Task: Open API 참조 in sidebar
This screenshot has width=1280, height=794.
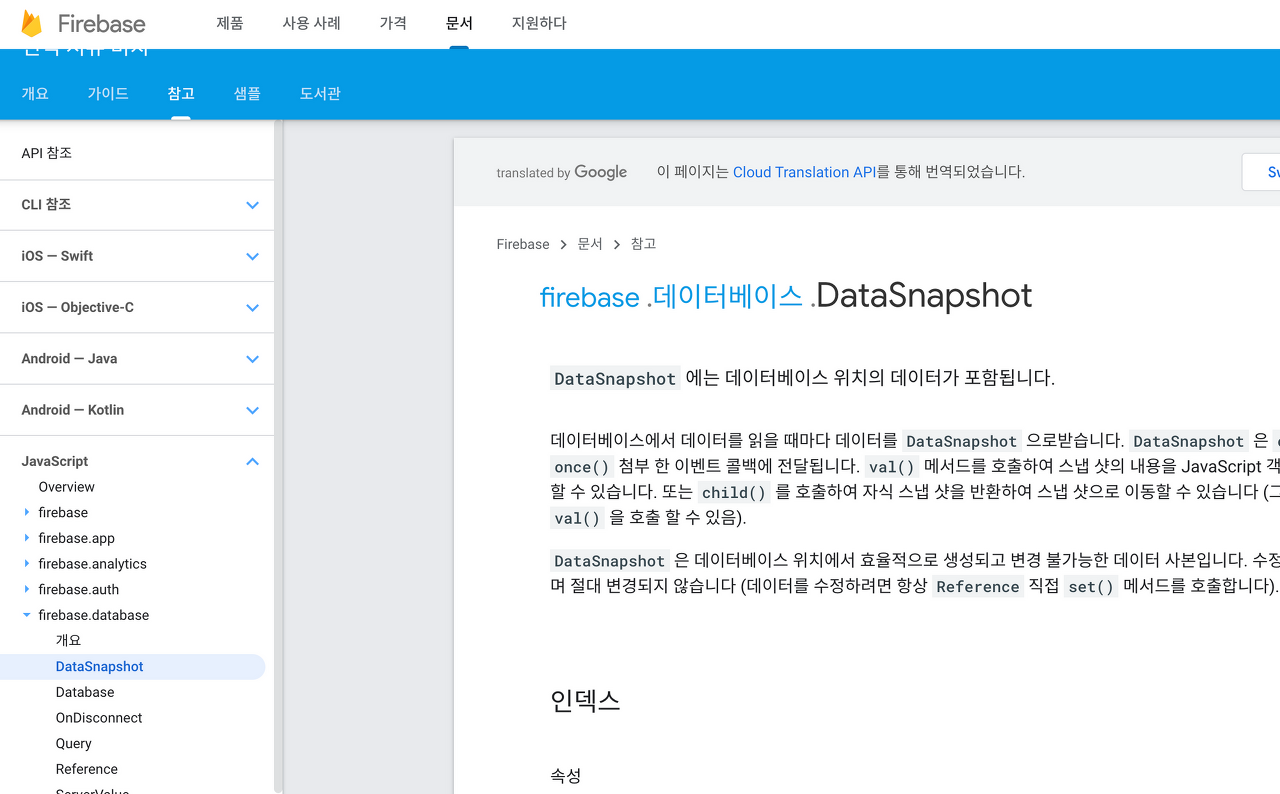Action: (47, 153)
